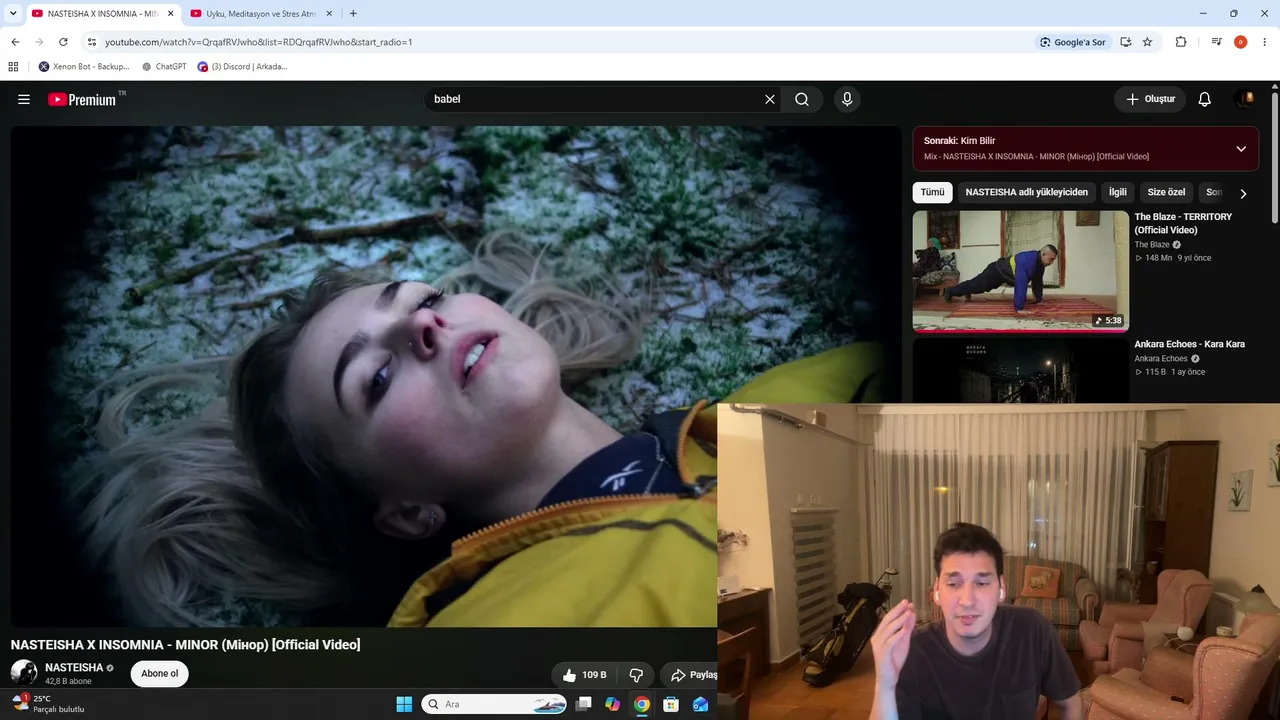Viewport: 1280px width, 720px height.
Task: Open Ankara Echoes - Kara Kara thumbnail
Action: point(1020,370)
